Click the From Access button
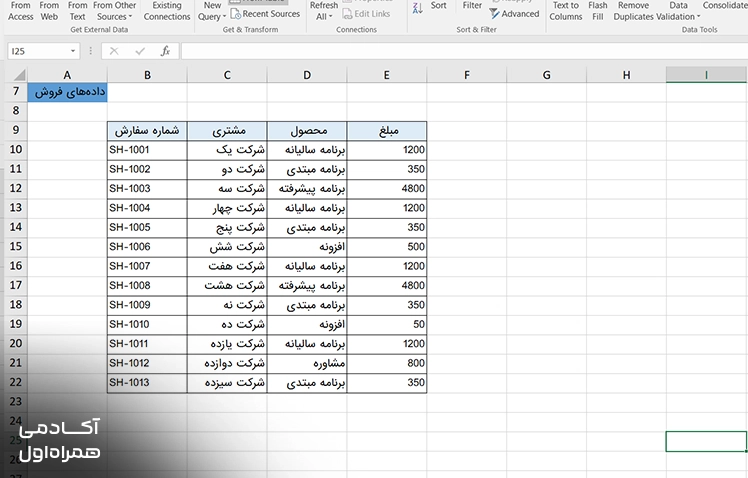This screenshot has width=748, height=478. (21, 11)
